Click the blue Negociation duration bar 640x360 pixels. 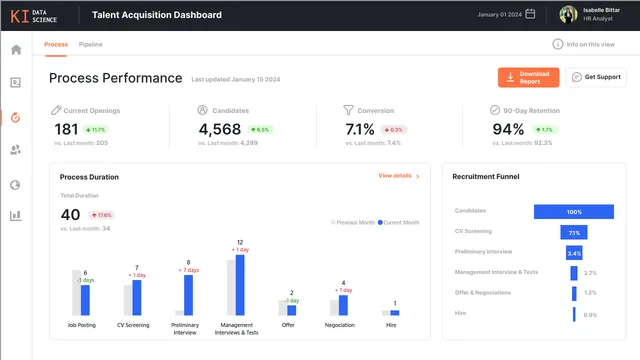coord(343,305)
